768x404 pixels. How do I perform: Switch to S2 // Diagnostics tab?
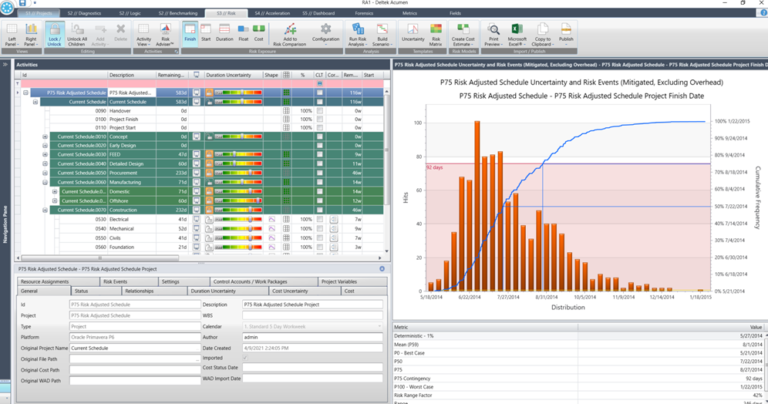(84, 13)
